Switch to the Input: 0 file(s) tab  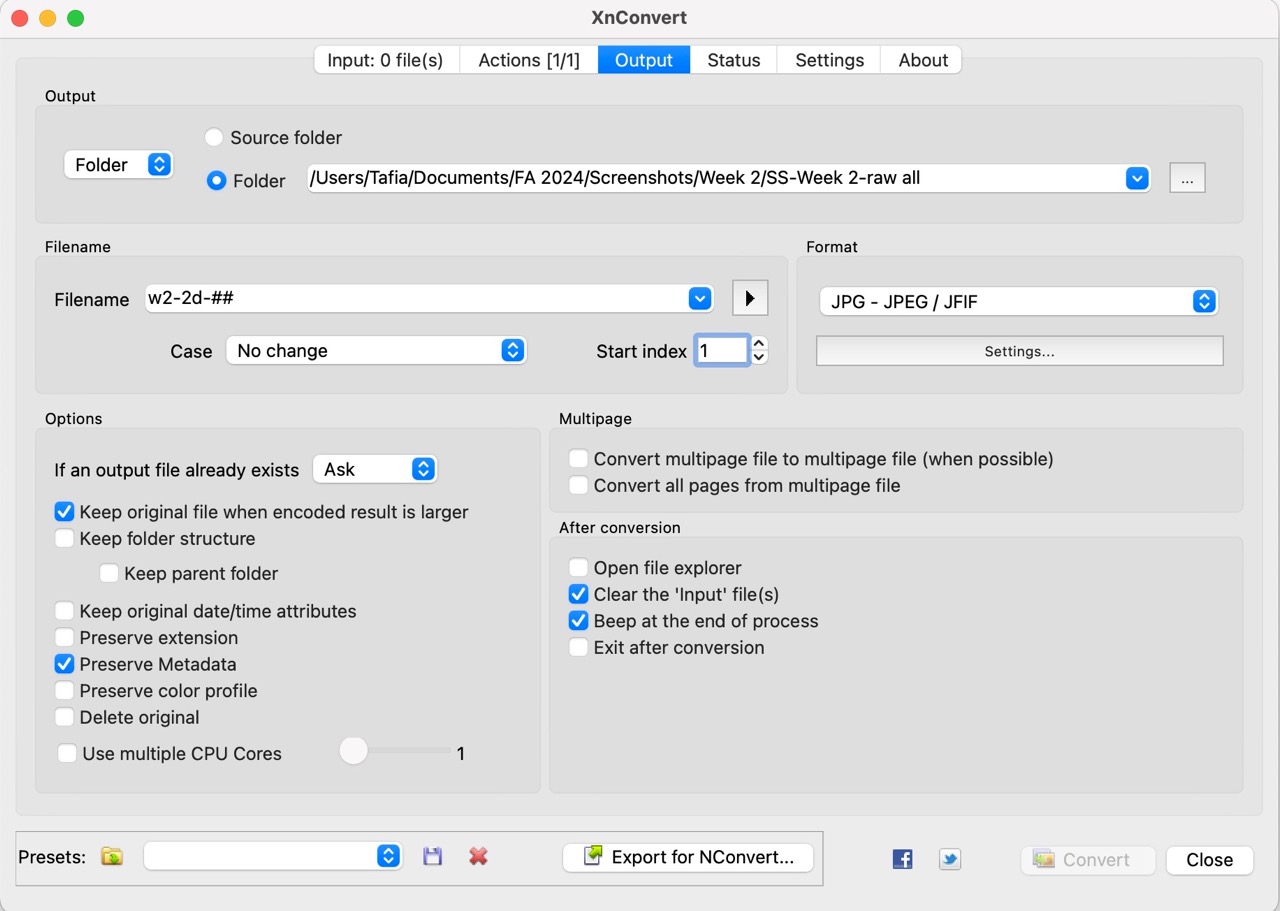coord(385,60)
